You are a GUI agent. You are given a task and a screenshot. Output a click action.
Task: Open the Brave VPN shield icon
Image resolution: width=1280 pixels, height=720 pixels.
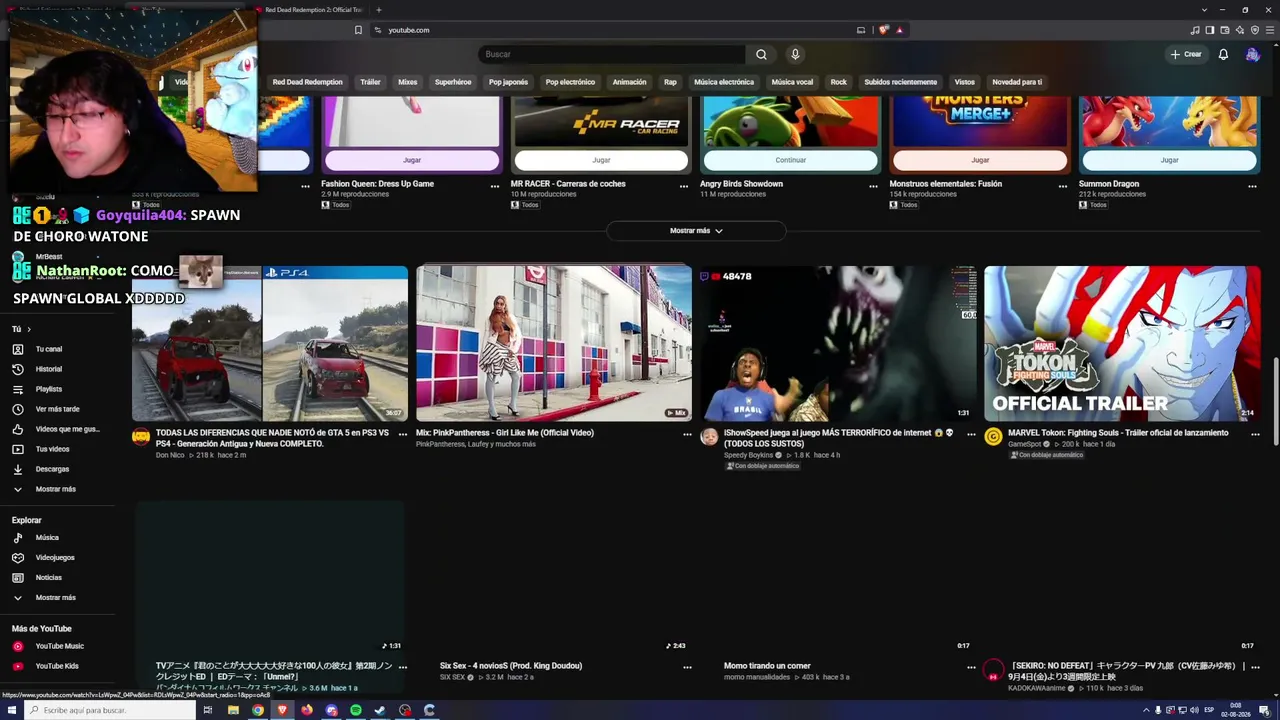1255,30
